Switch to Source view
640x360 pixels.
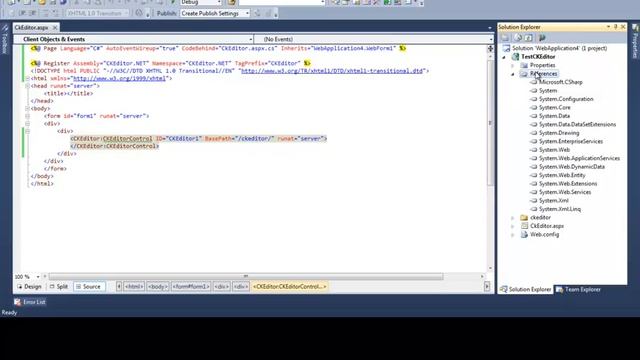tap(88, 287)
